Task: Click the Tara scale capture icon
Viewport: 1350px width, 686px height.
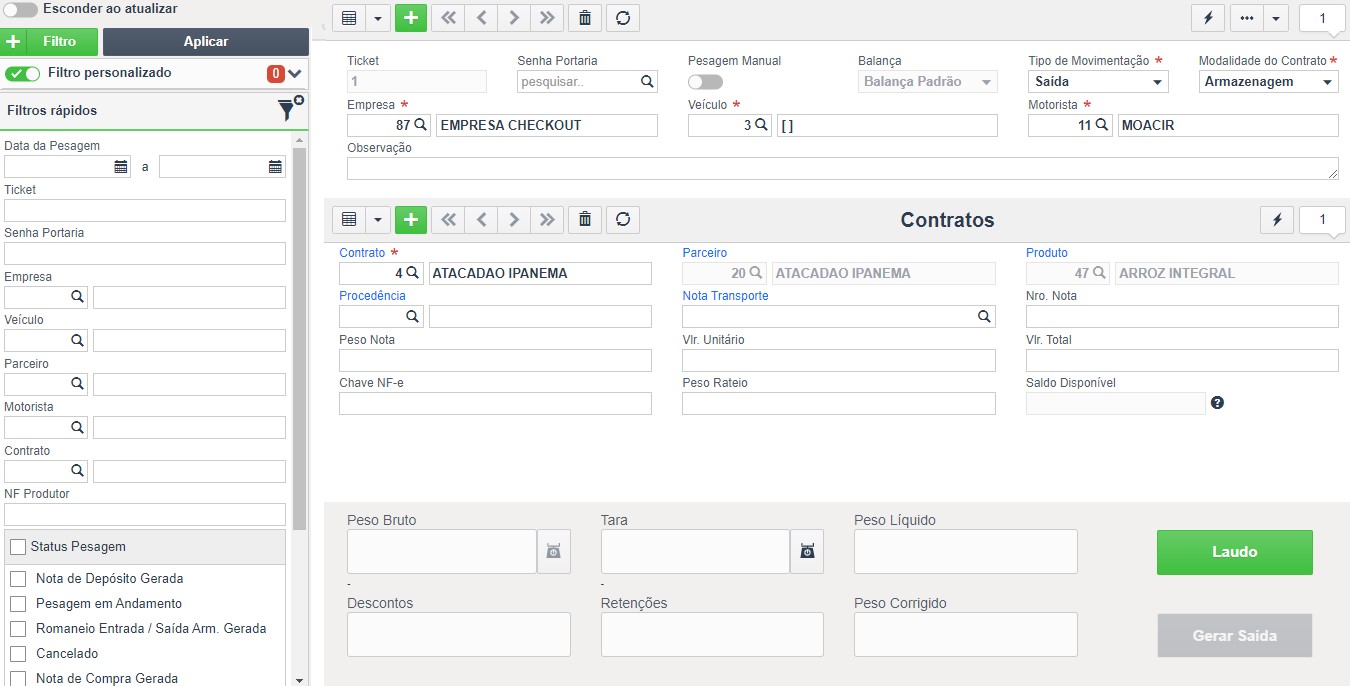Action: click(x=807, y=551)
